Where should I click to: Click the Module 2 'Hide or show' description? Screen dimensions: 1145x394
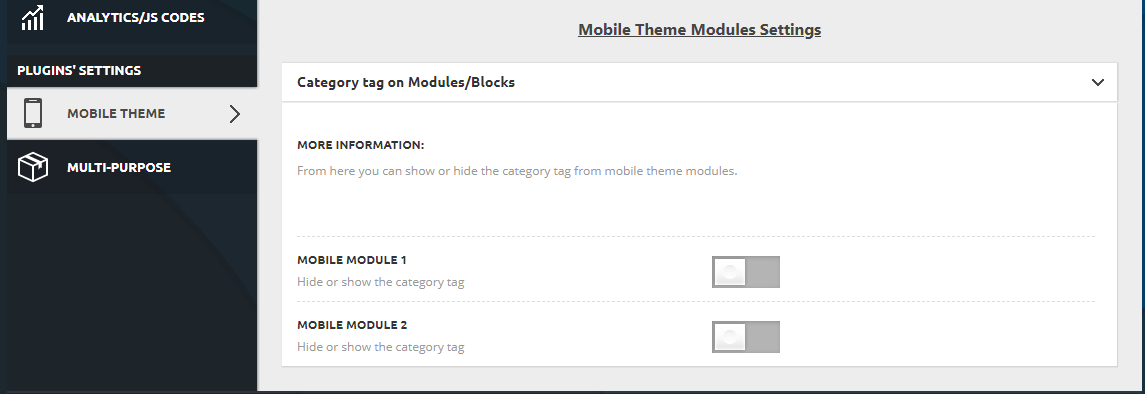380,347
